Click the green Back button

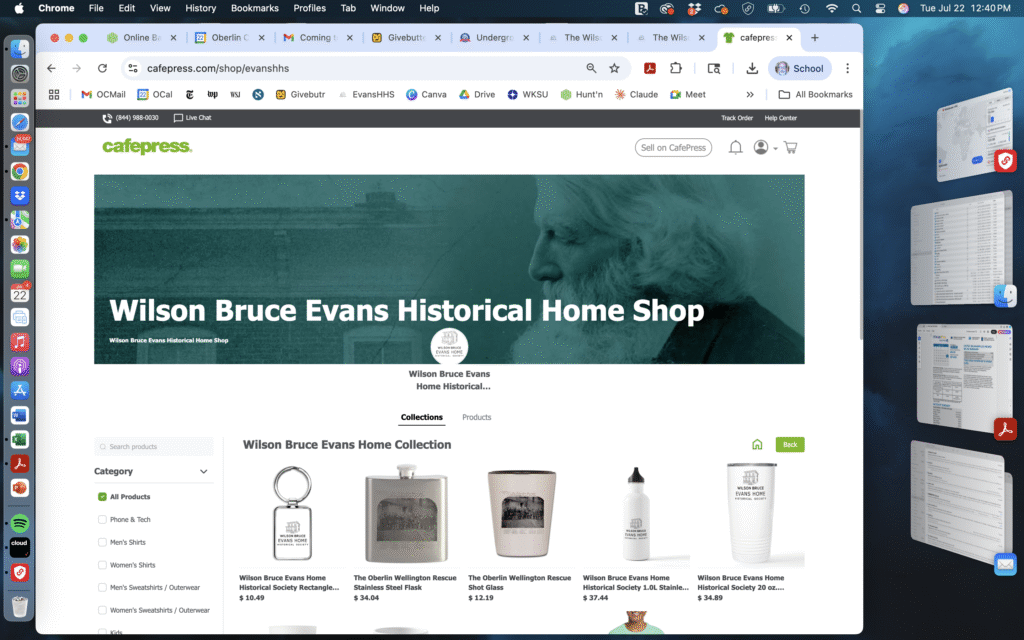point(790,445)
